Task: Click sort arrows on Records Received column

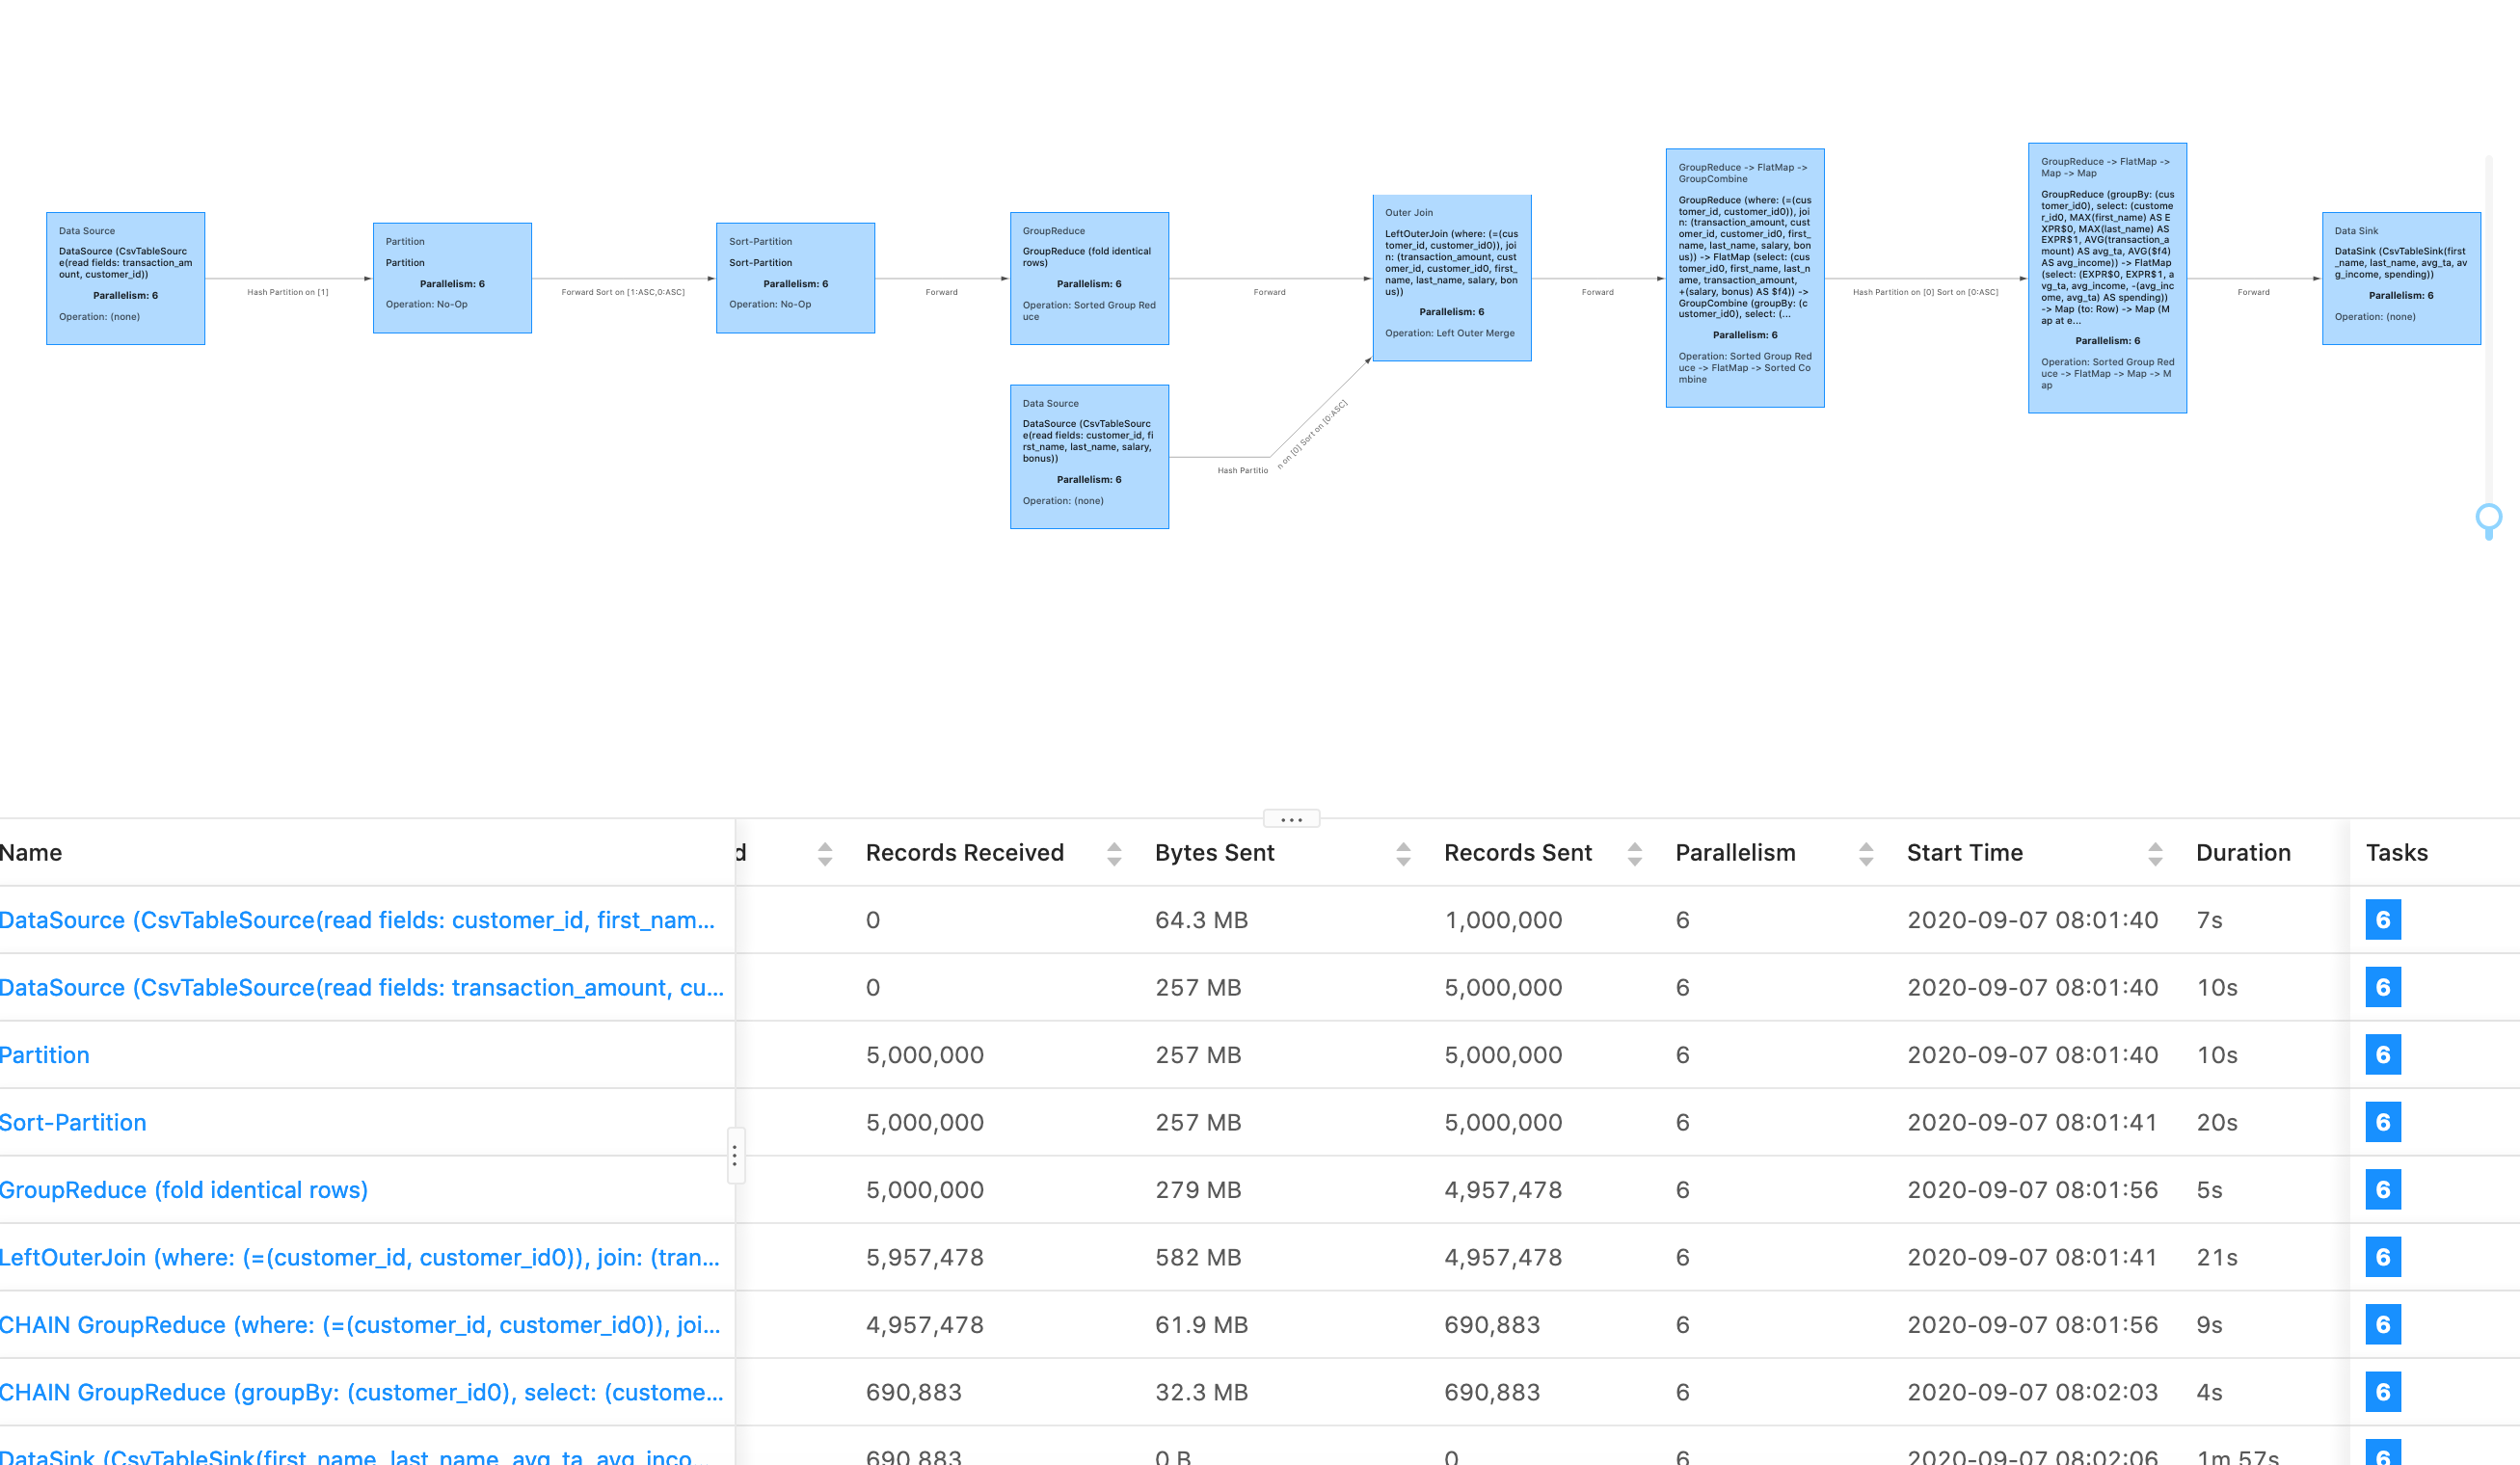Action: 1114,853
